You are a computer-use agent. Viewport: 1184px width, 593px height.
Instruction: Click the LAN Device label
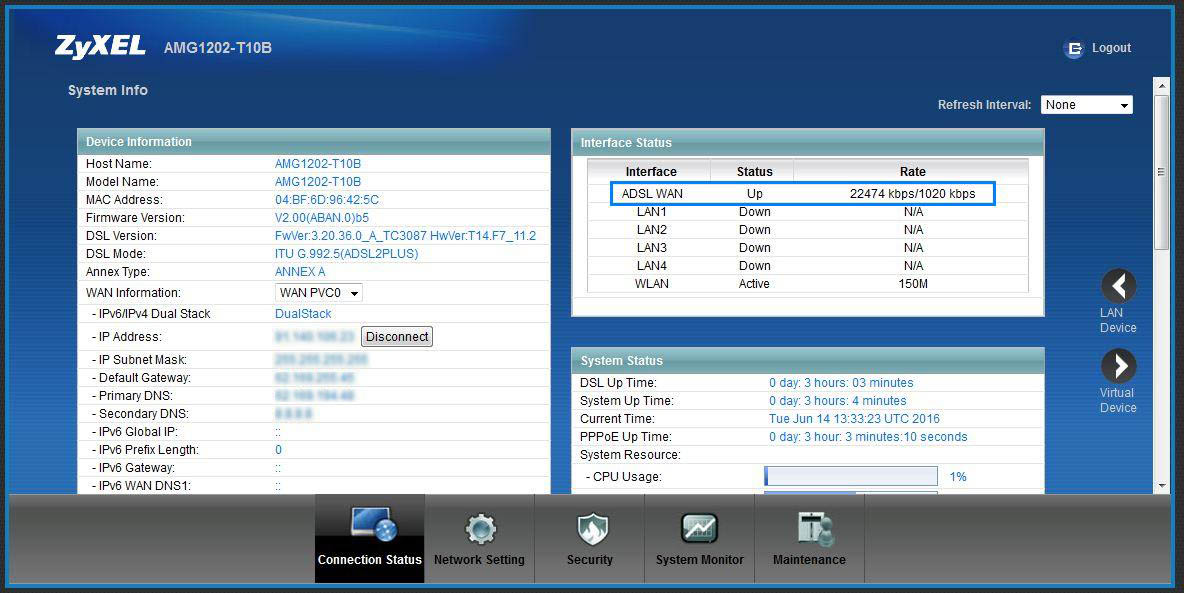[1118, 320]
